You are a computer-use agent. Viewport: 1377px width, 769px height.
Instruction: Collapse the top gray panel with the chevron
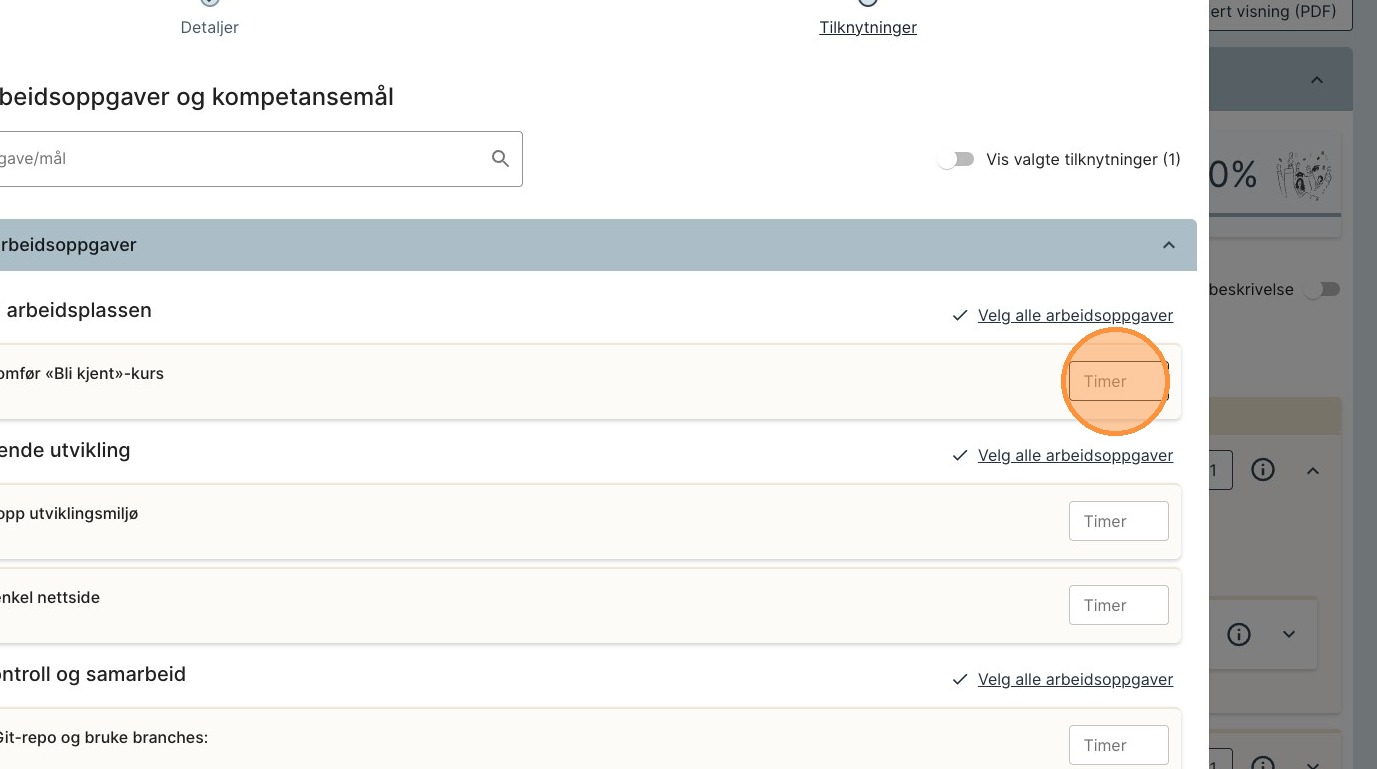click(x=1317, y=80)
